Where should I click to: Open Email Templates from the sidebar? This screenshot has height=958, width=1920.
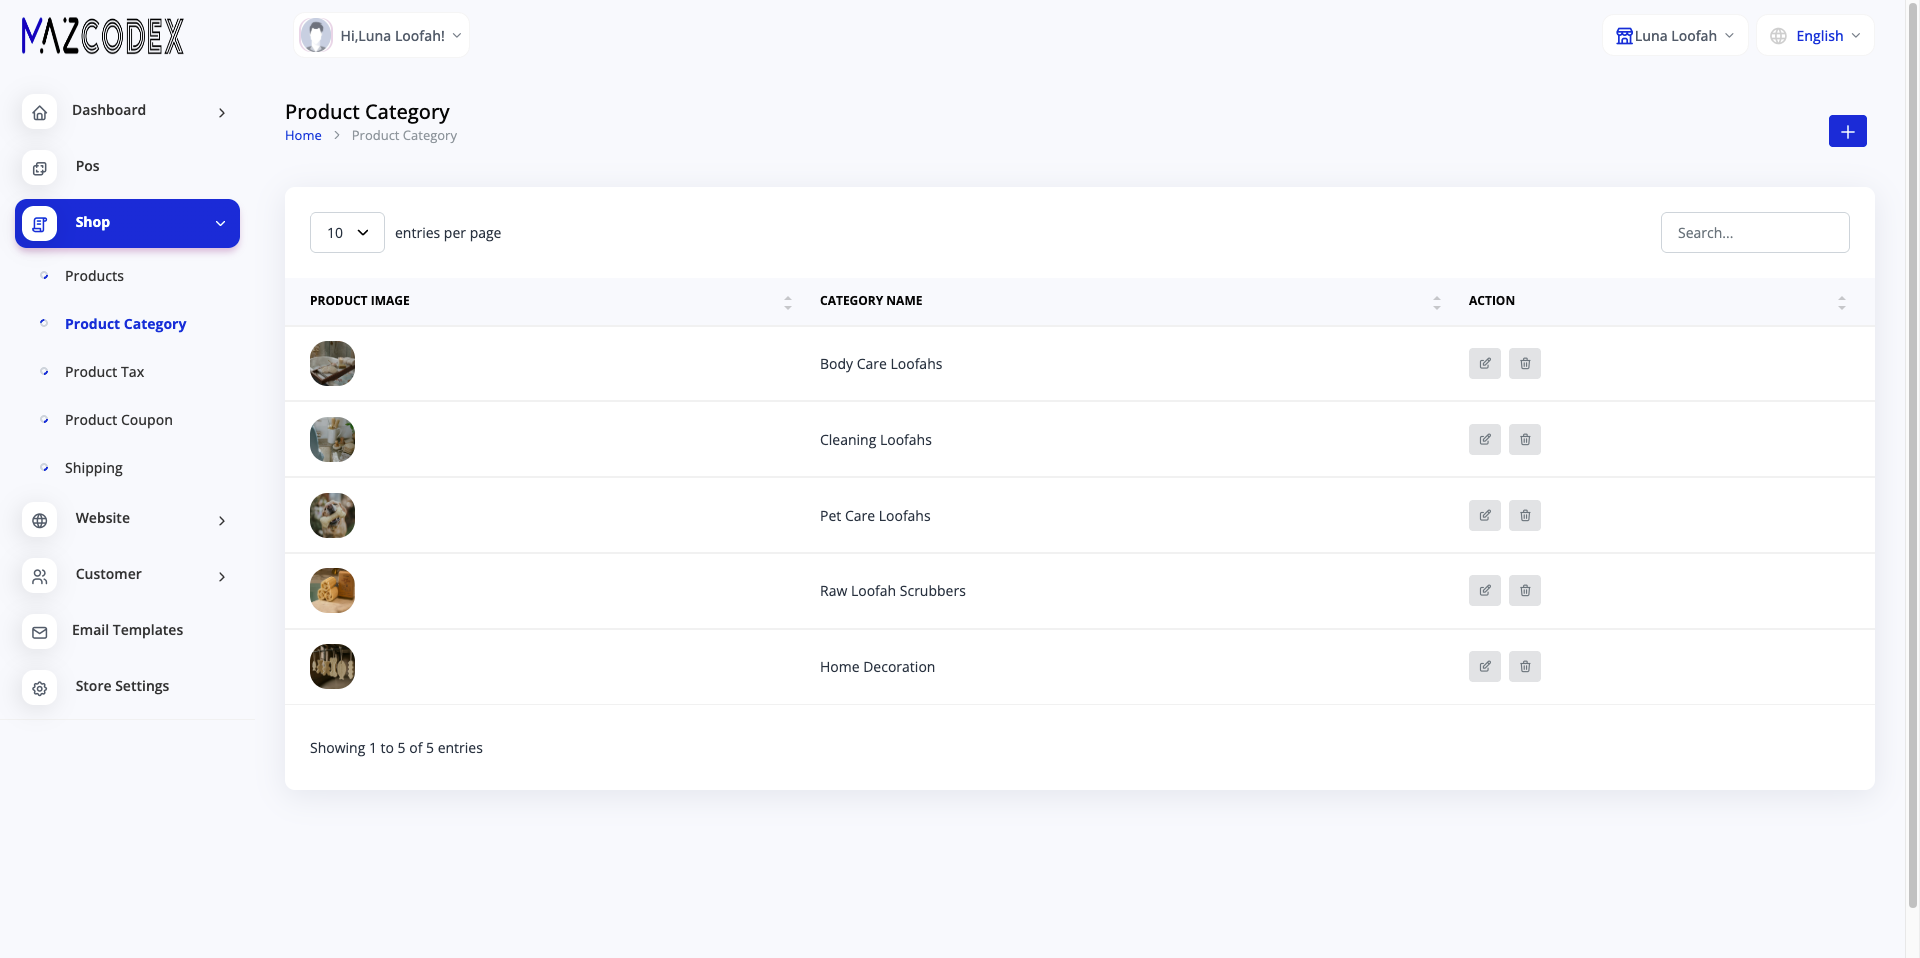coord(127,630)
